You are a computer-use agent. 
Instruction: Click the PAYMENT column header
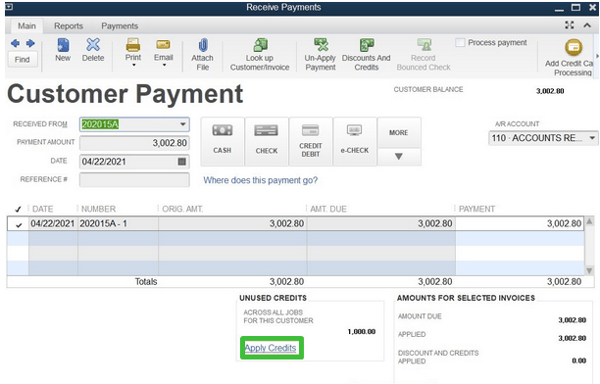coord(477,209)
